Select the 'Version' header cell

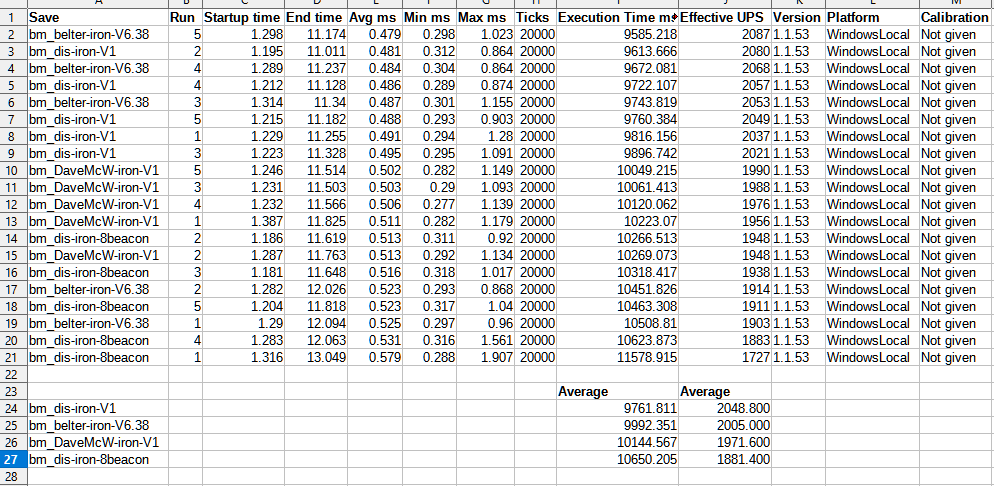coord(798,18)
